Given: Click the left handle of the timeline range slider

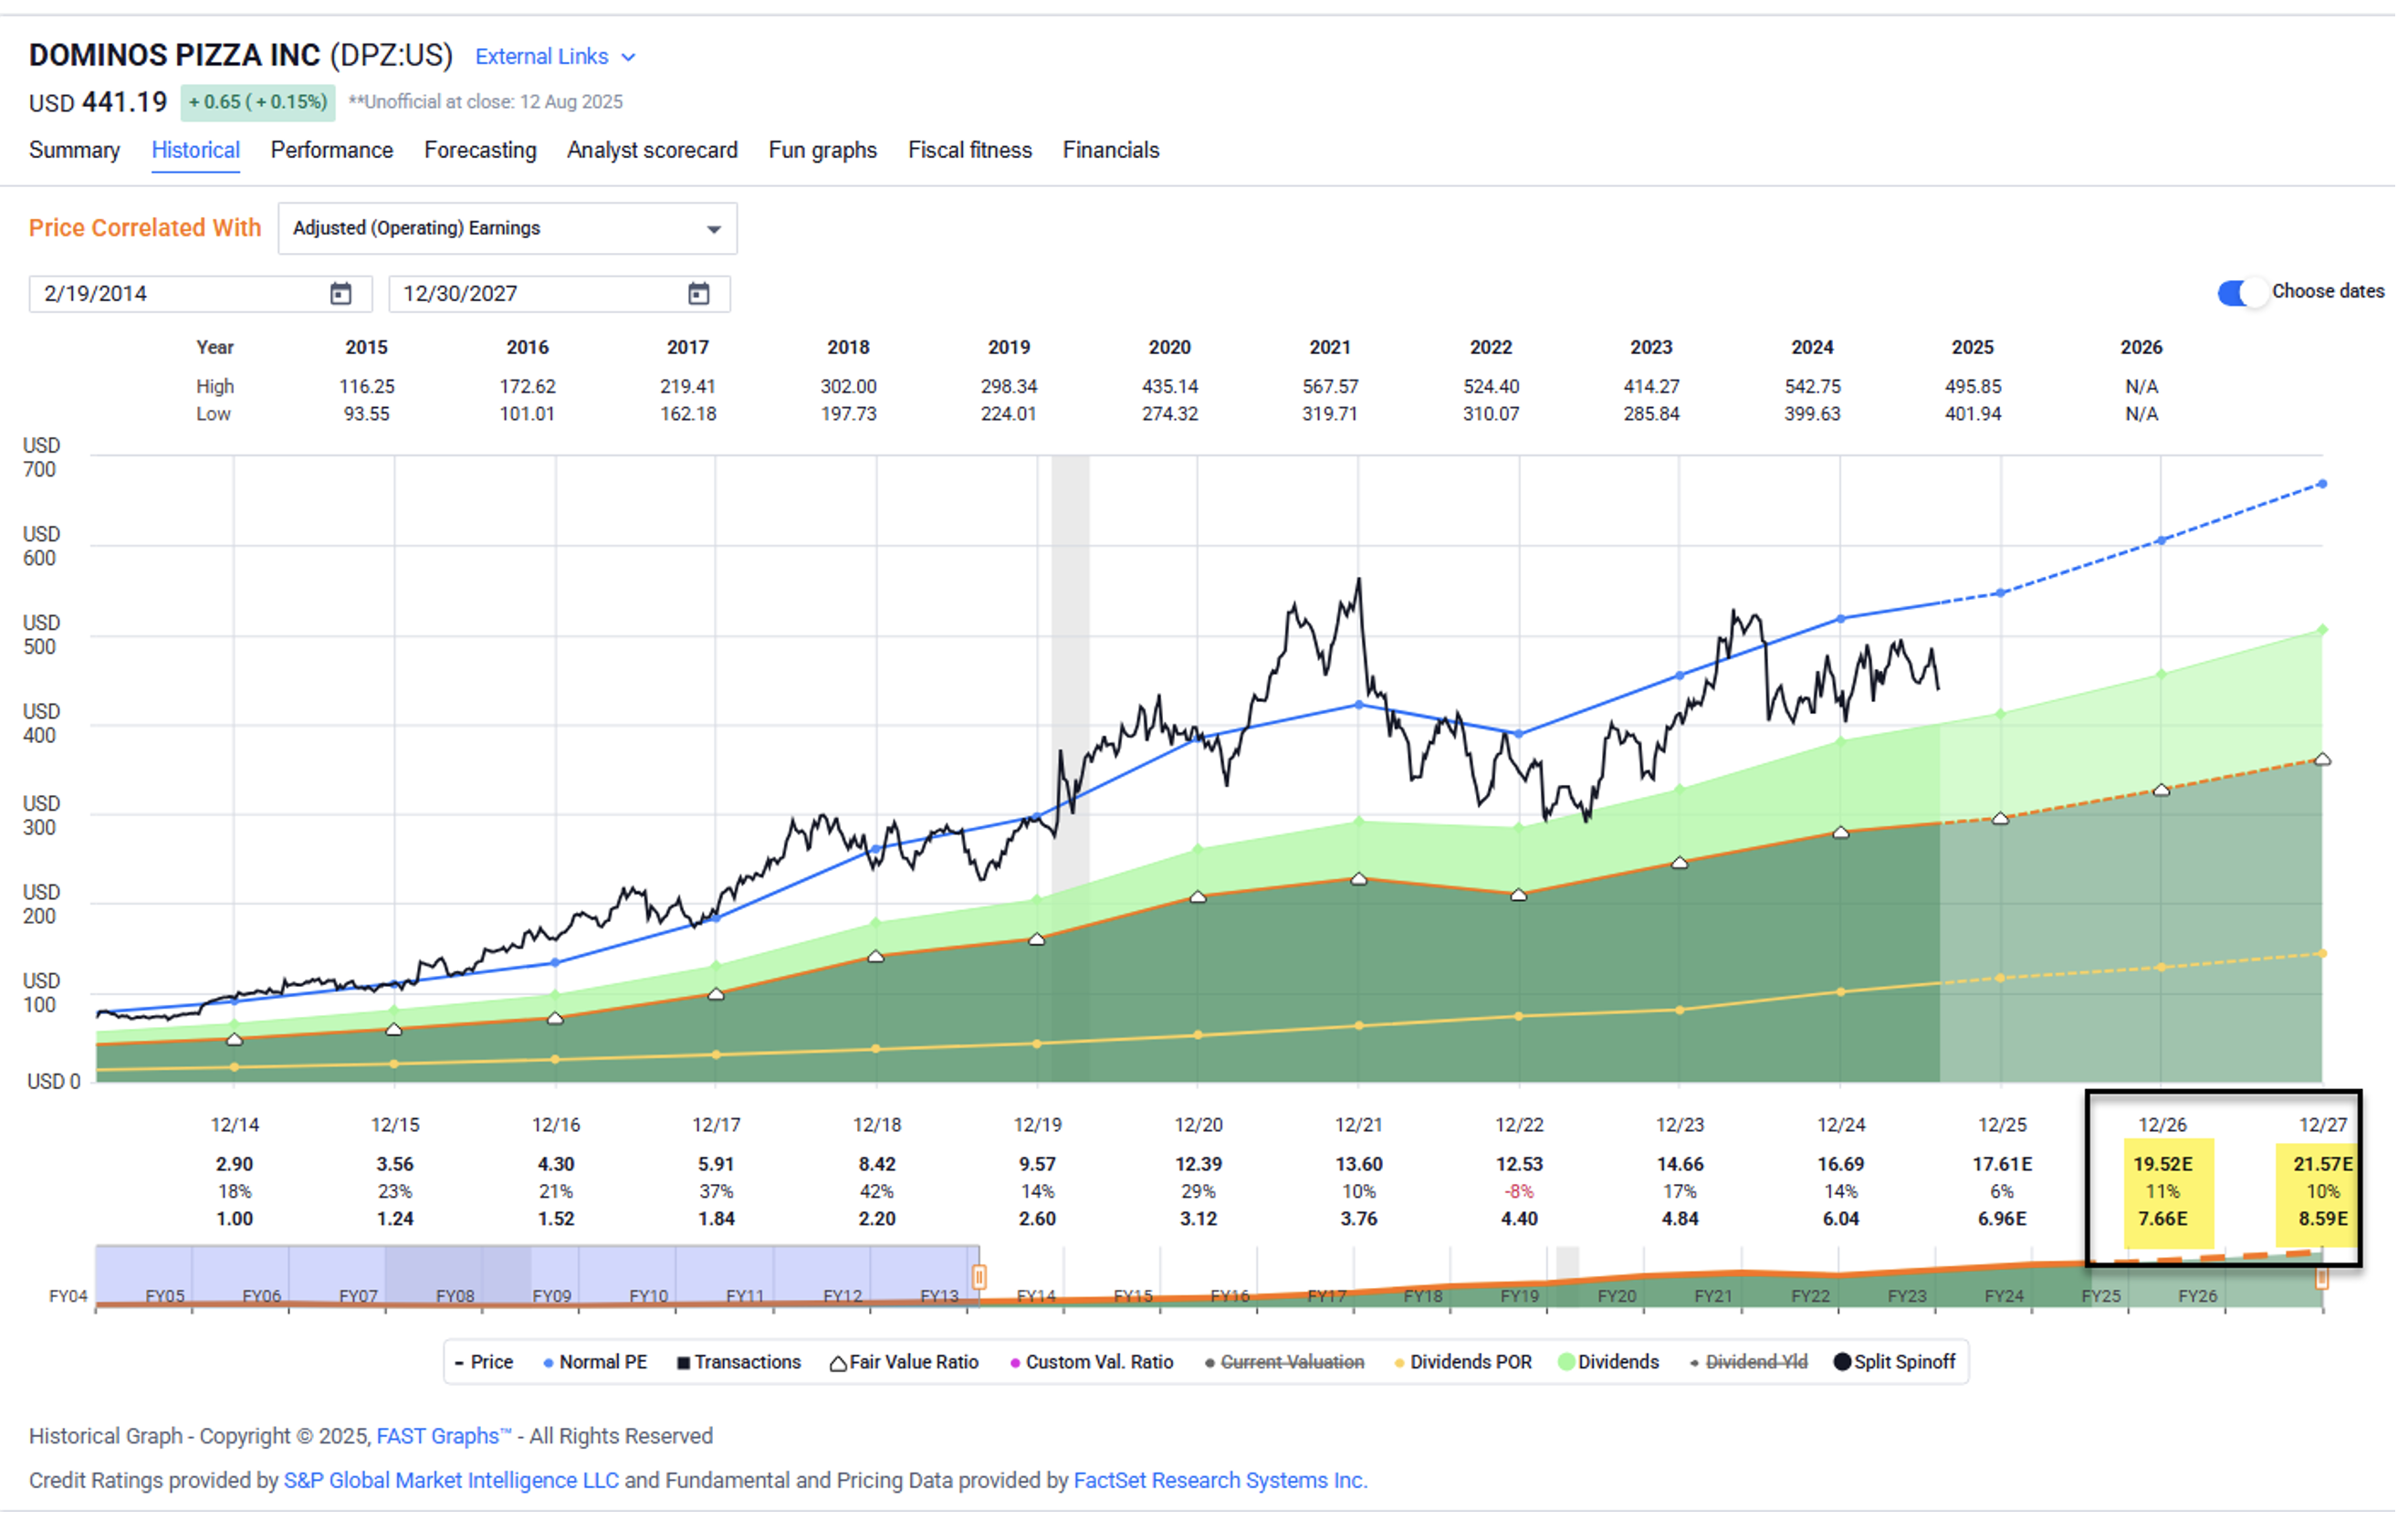Looking at the screenshot, I should pyautogui.click(x=979, y=1277).
